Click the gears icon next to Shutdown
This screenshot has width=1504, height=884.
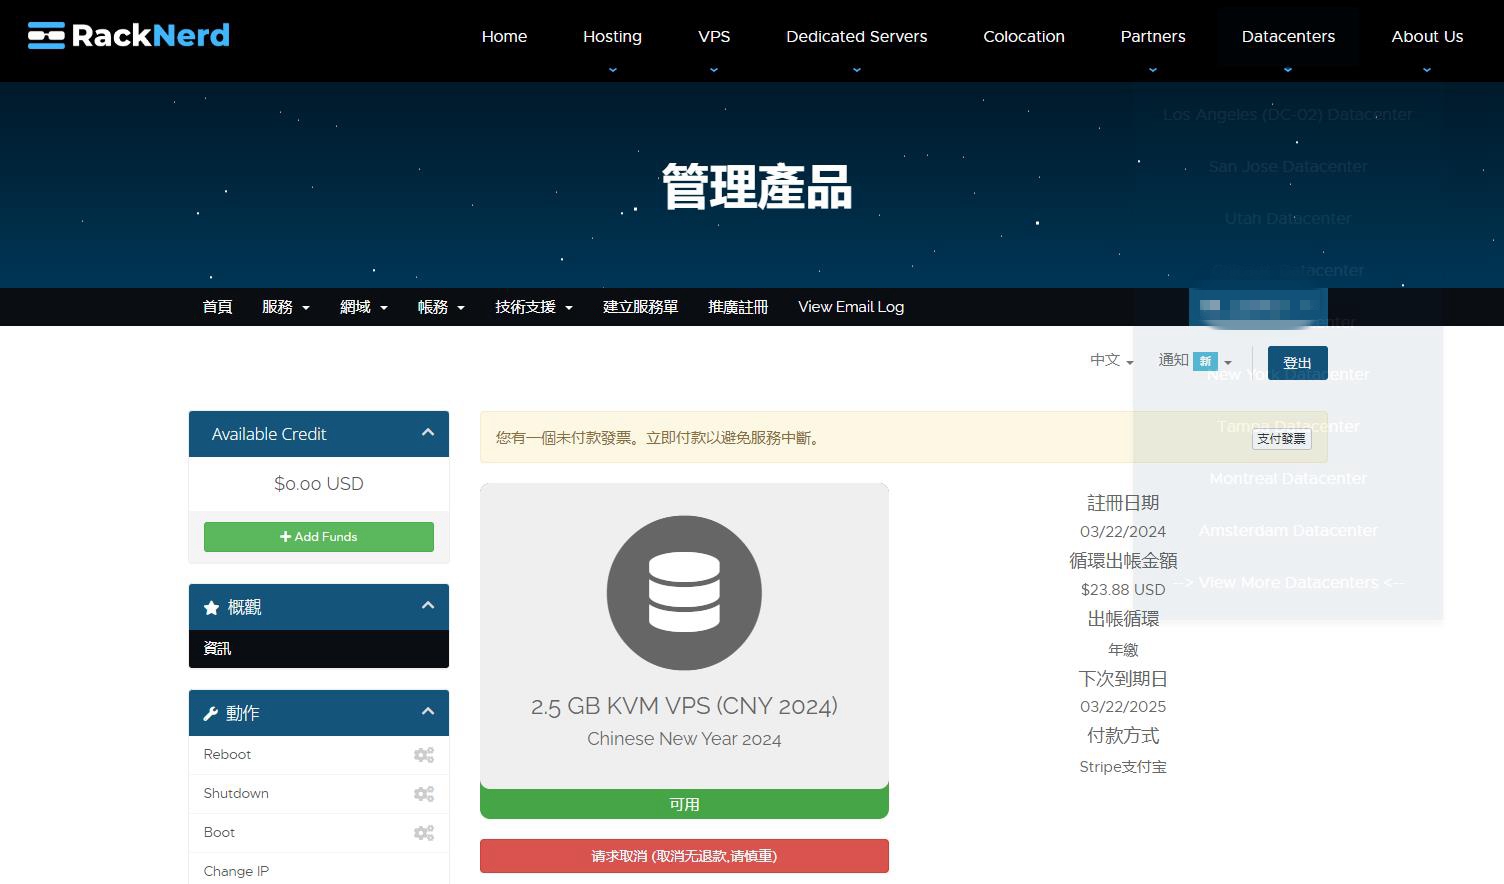(x=424, y=794)
